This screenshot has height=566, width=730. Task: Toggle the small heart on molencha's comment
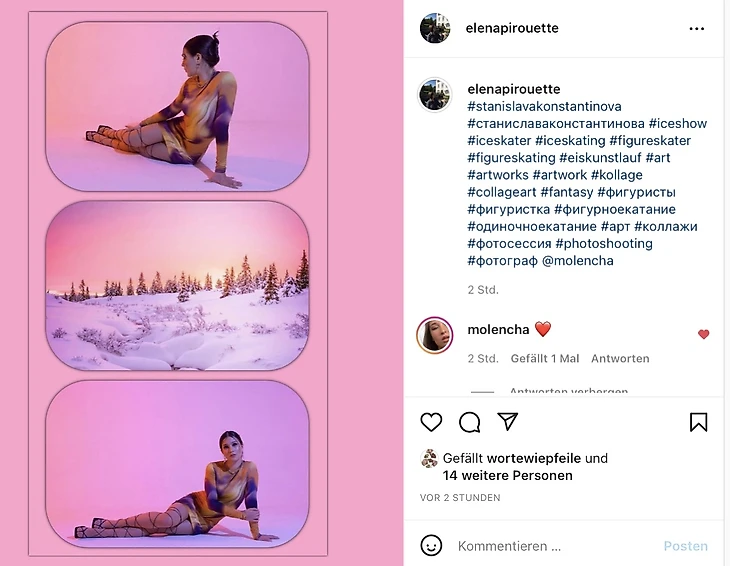703,334
